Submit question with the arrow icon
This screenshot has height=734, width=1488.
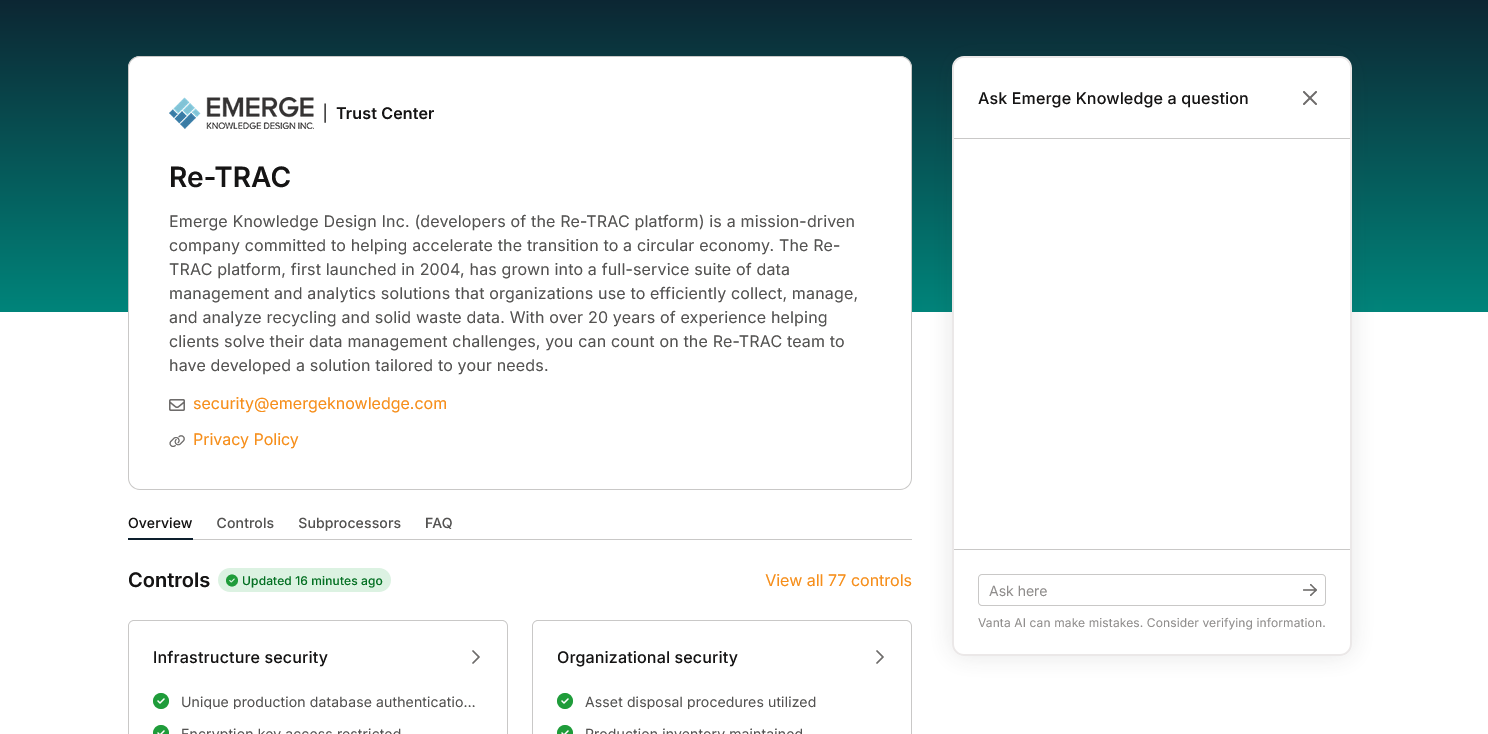[1310, 590]
